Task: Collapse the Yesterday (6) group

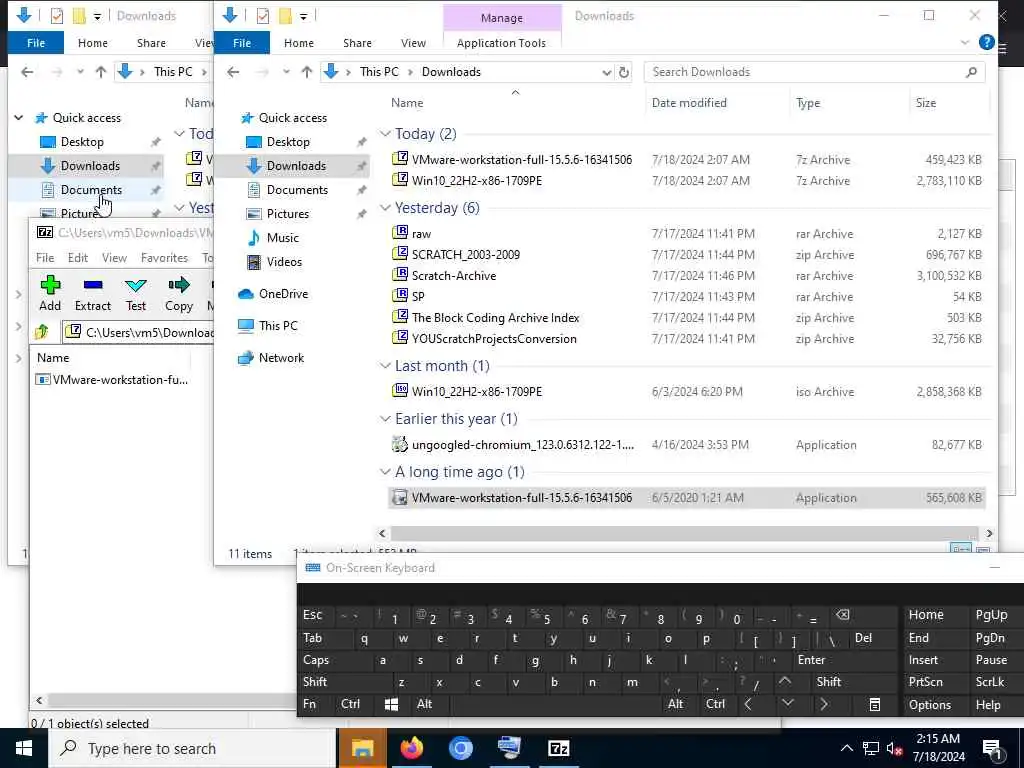Action: pos(385,208)
